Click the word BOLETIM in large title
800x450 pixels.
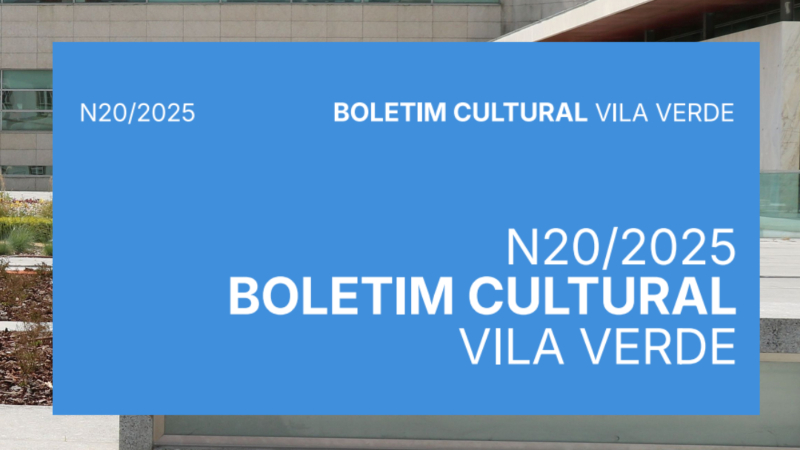point(337,297)
